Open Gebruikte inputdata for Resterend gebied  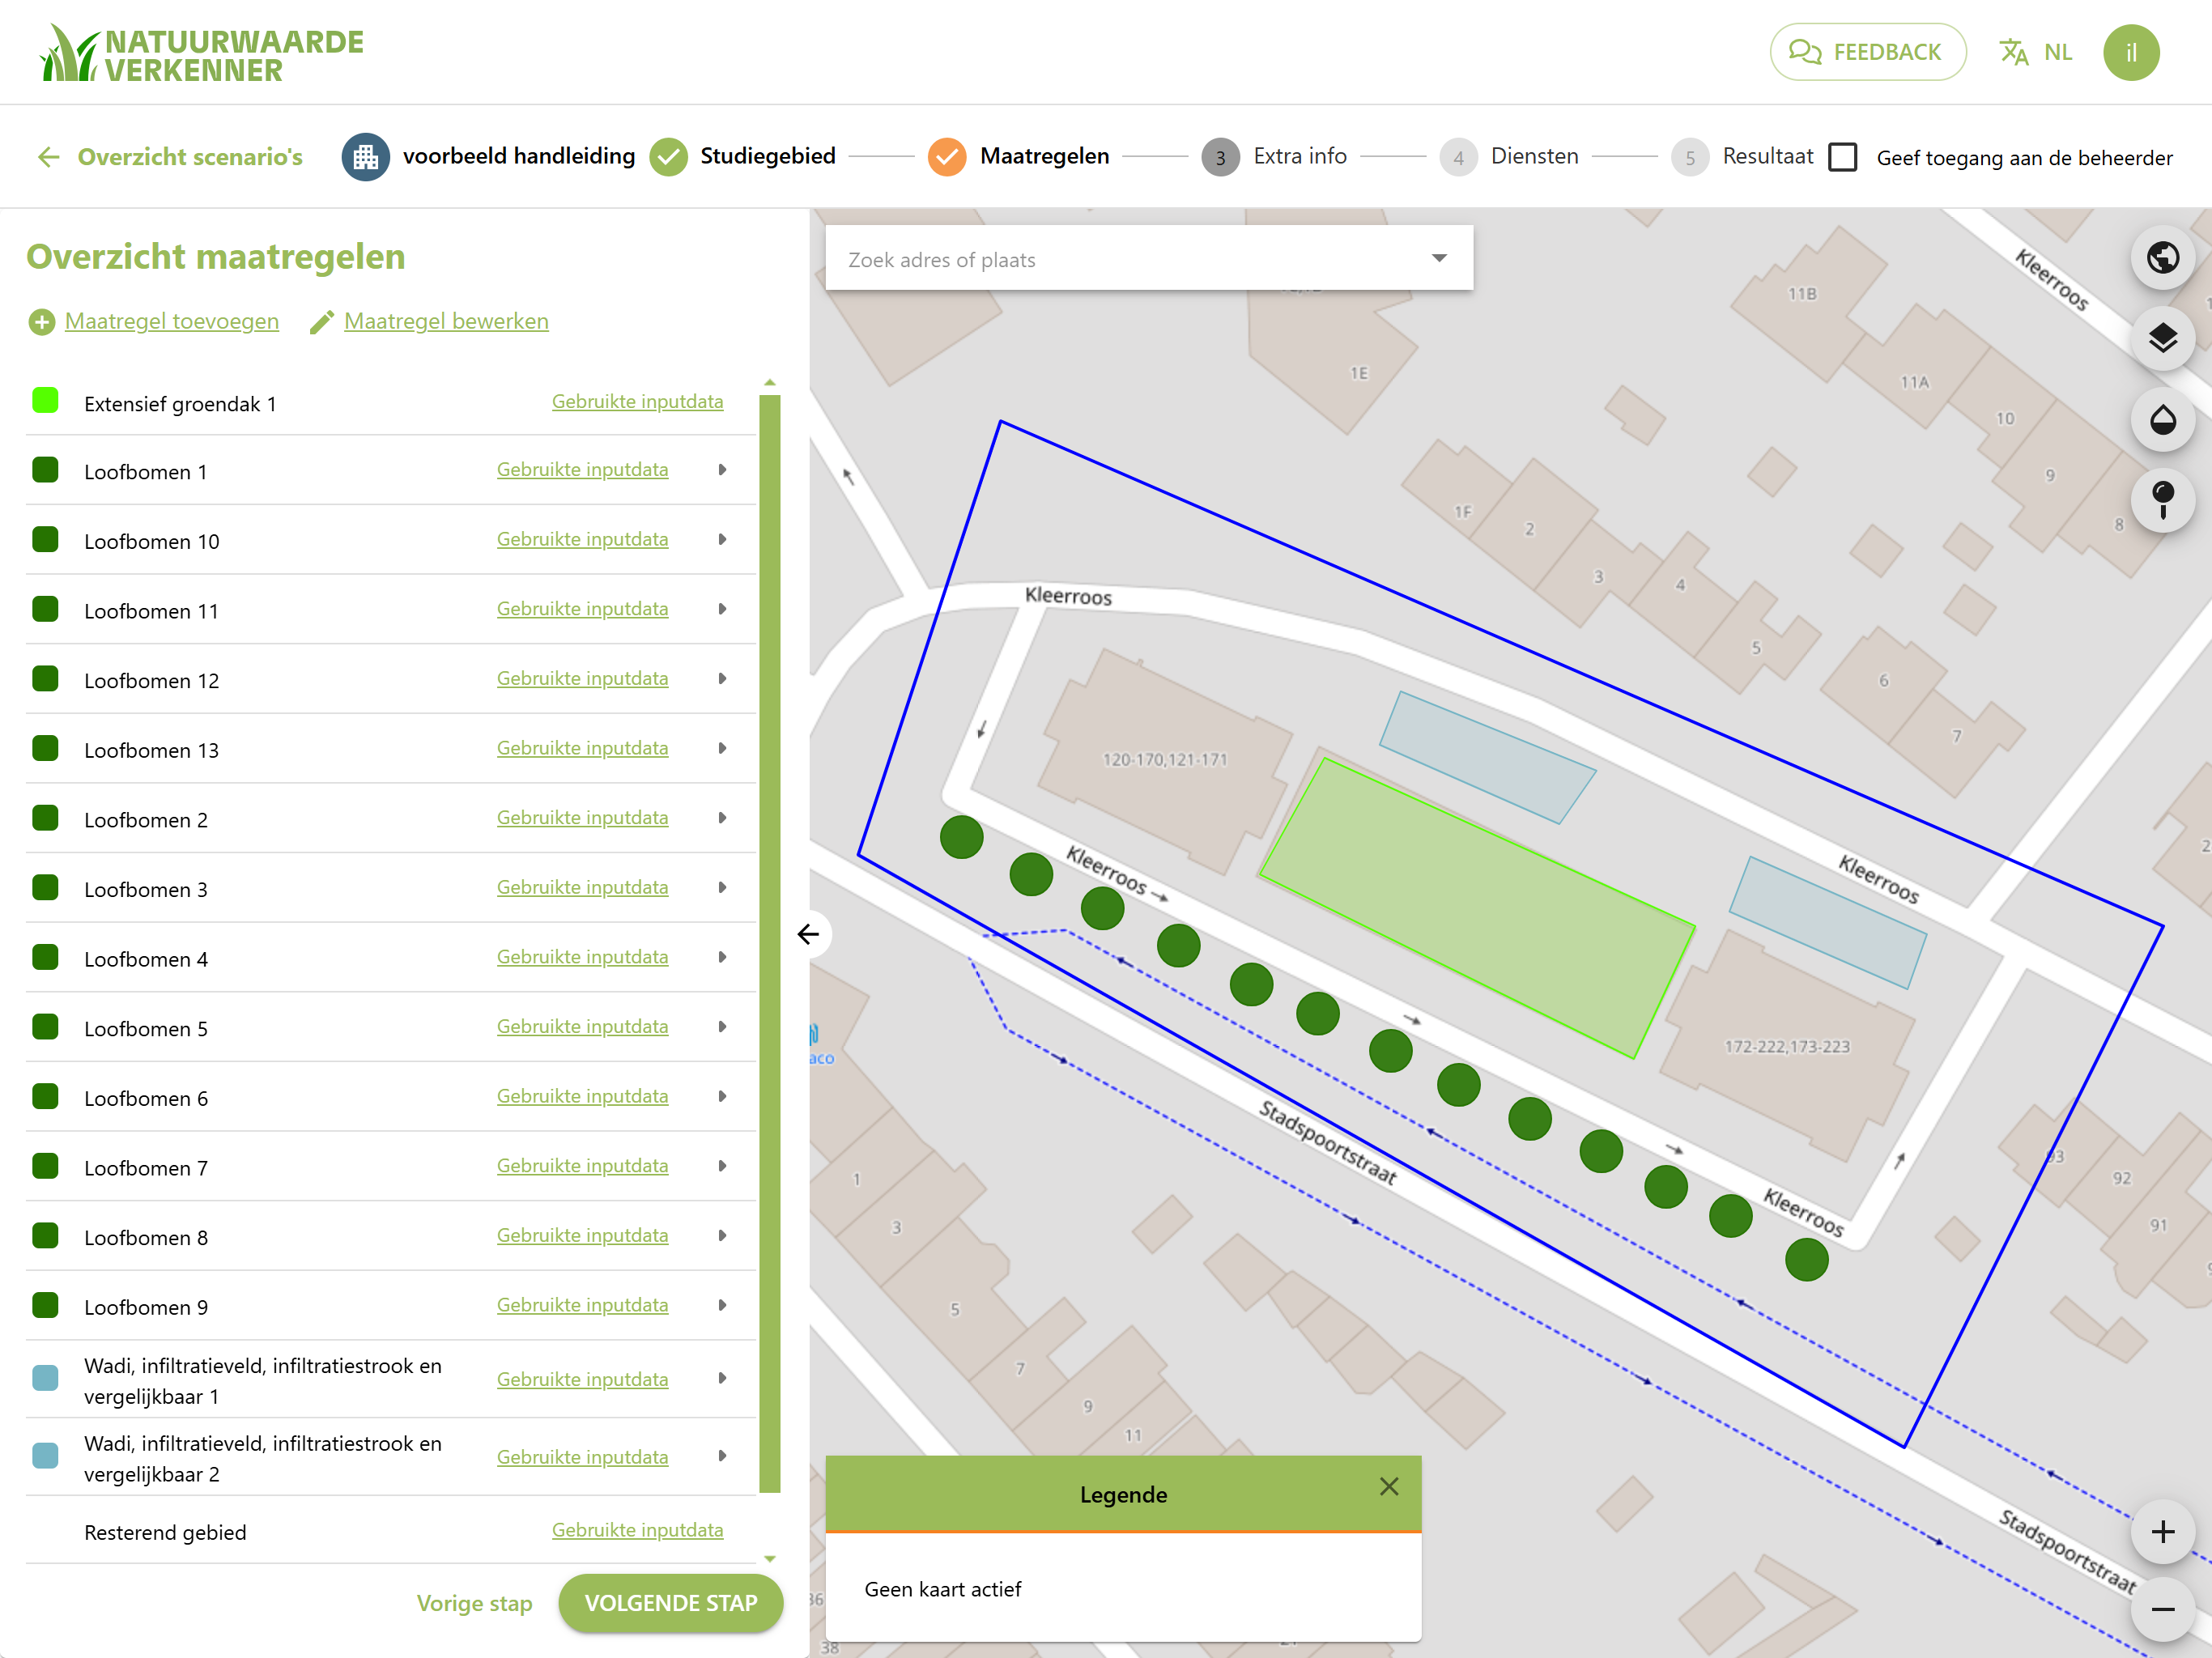click(x=637, y=1530)
